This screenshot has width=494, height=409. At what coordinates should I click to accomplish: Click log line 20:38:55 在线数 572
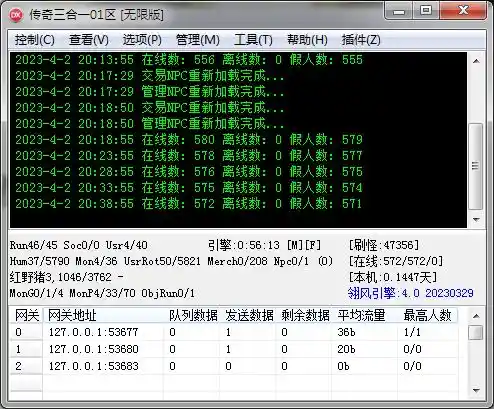(x=189, y=204)
